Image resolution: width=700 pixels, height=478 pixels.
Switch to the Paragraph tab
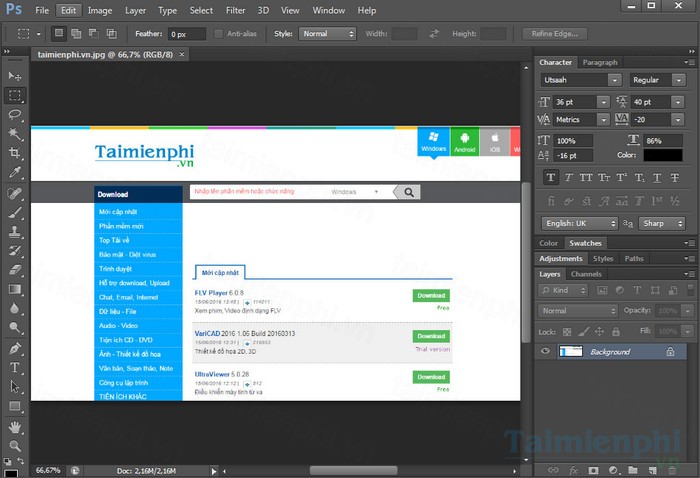pos(600,62)
